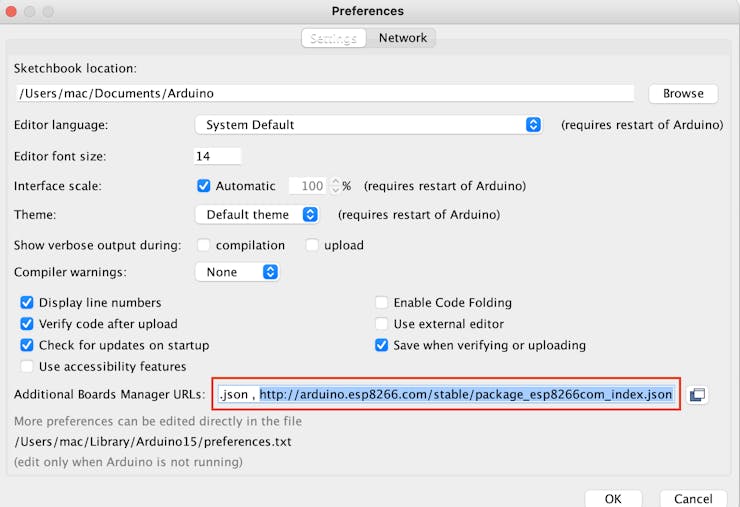The height and width of the screenshot is (507, 740).
Task: Disable Check for updates on startup
Action: (x=27, y=345)
